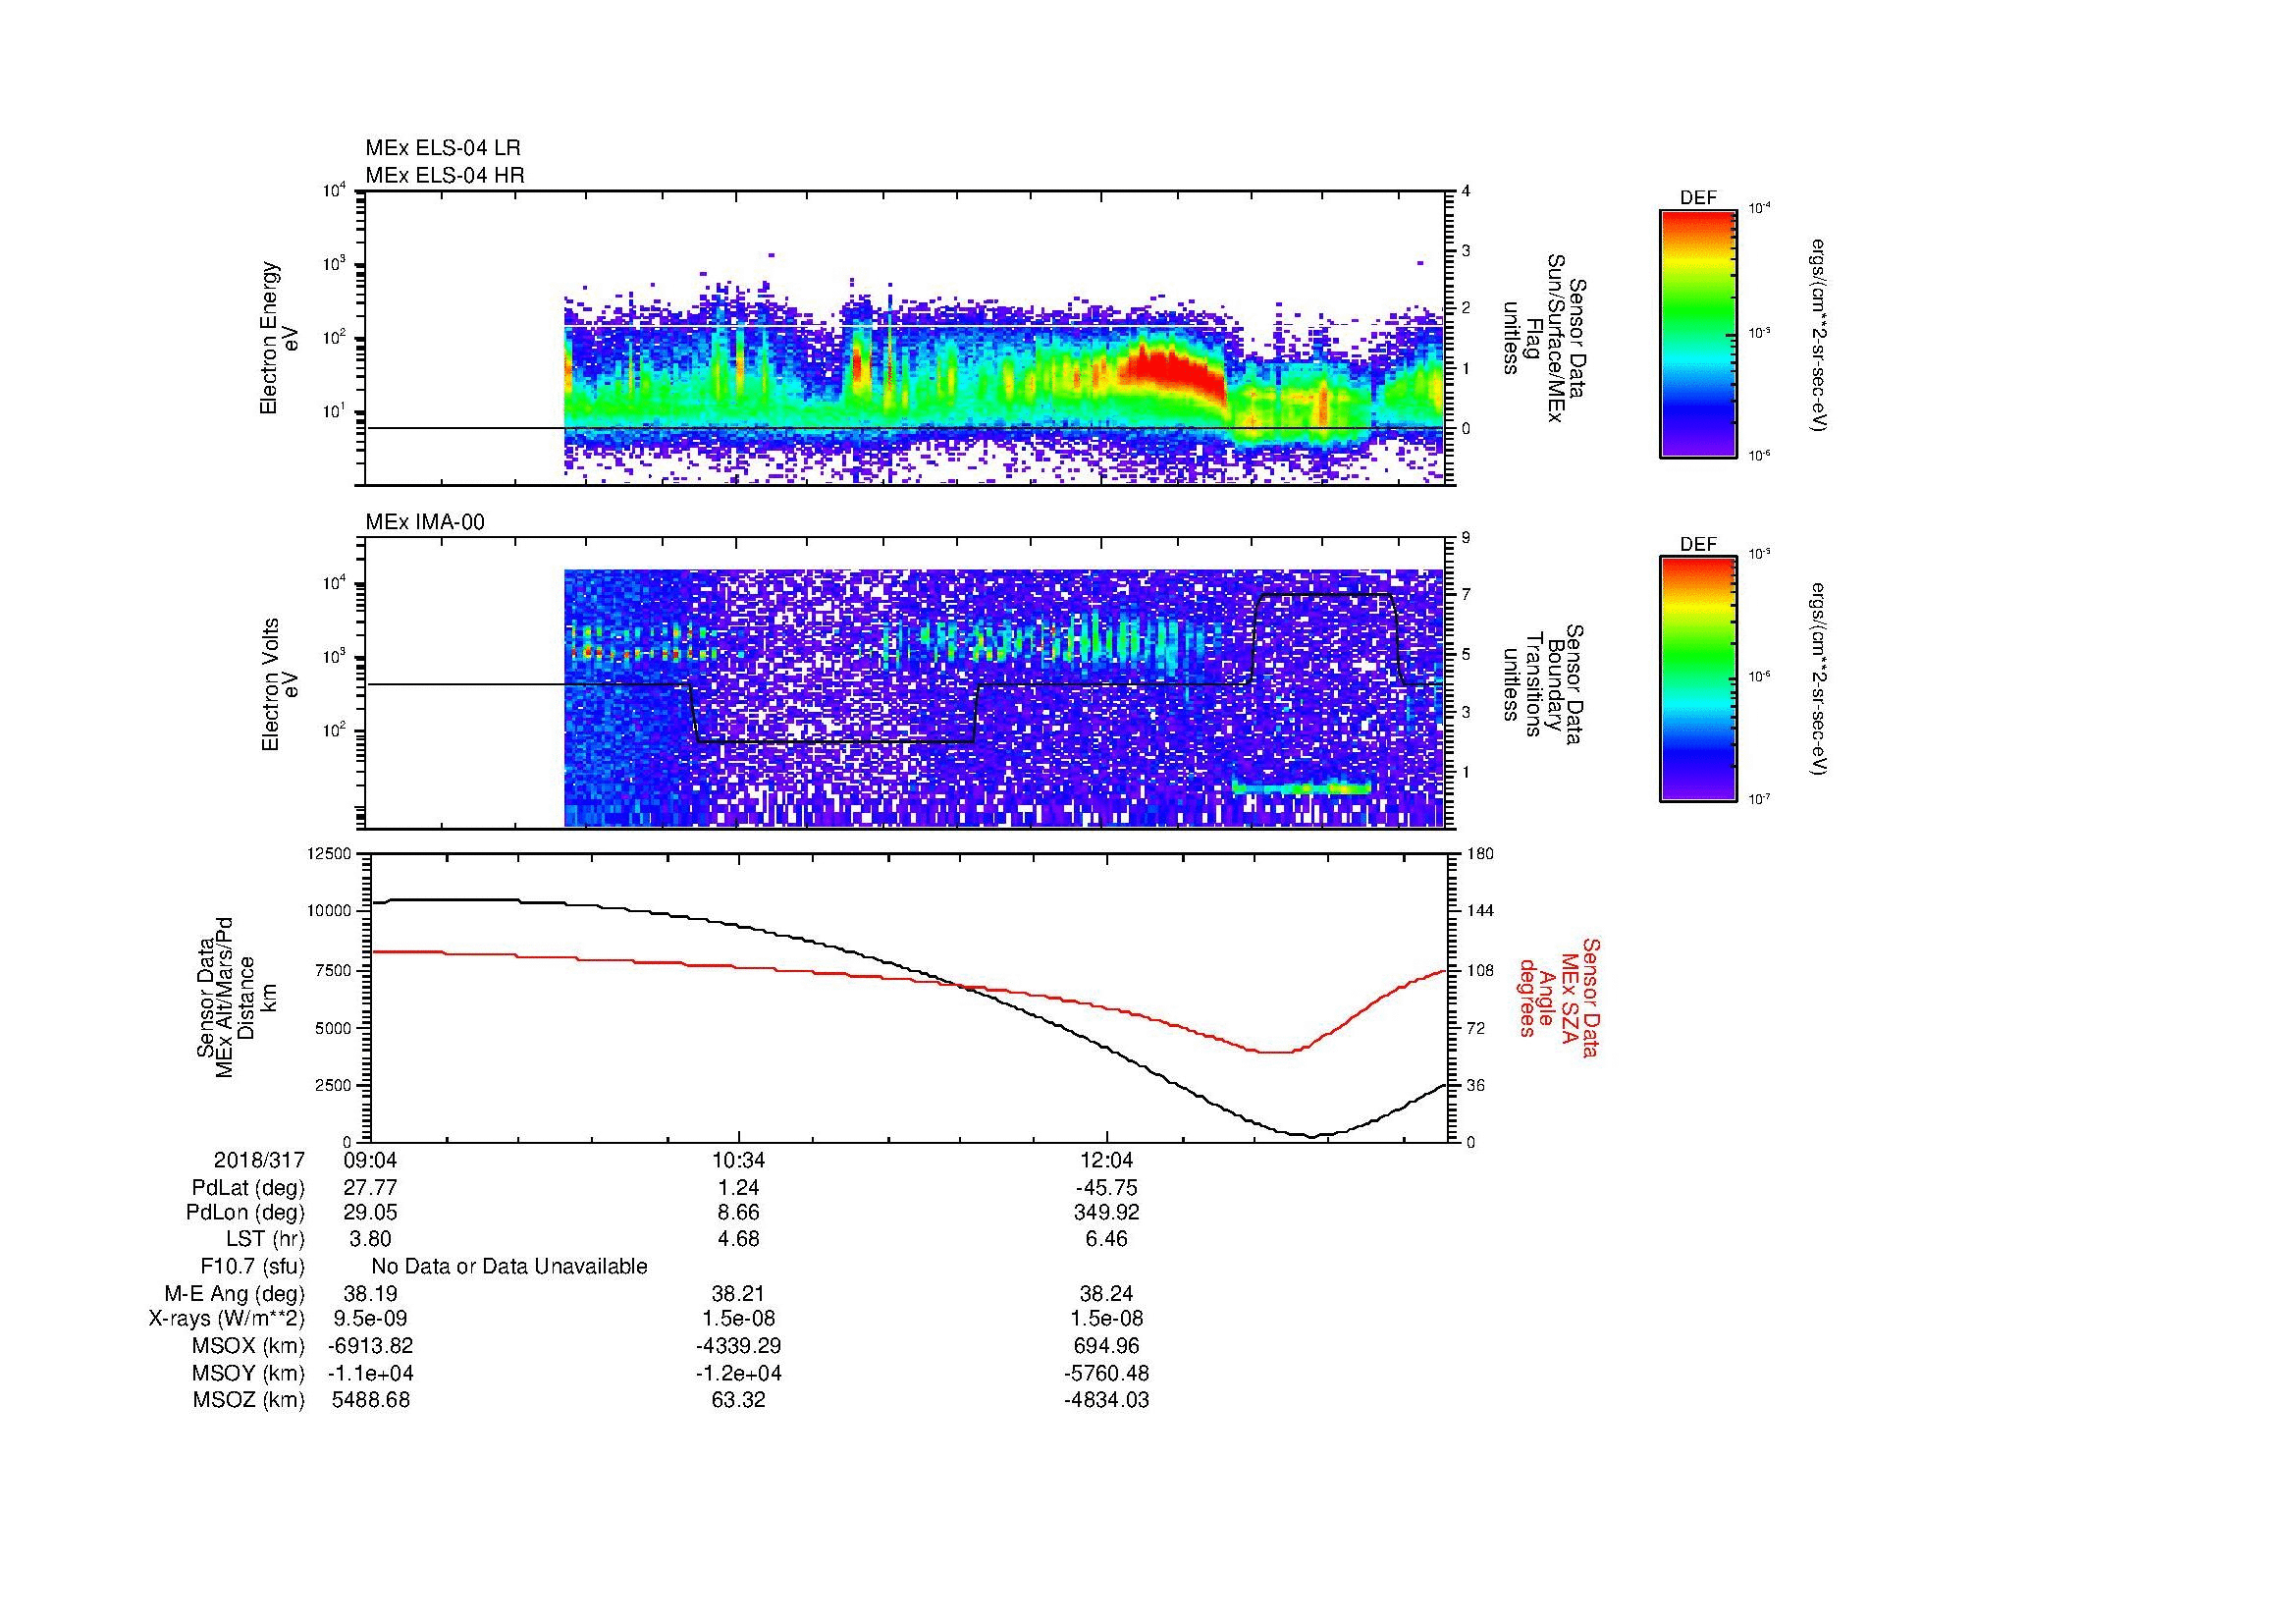Click the time tick label '12:04'
This screenshot has width=2296, height=1623.
[1106, 1160]
